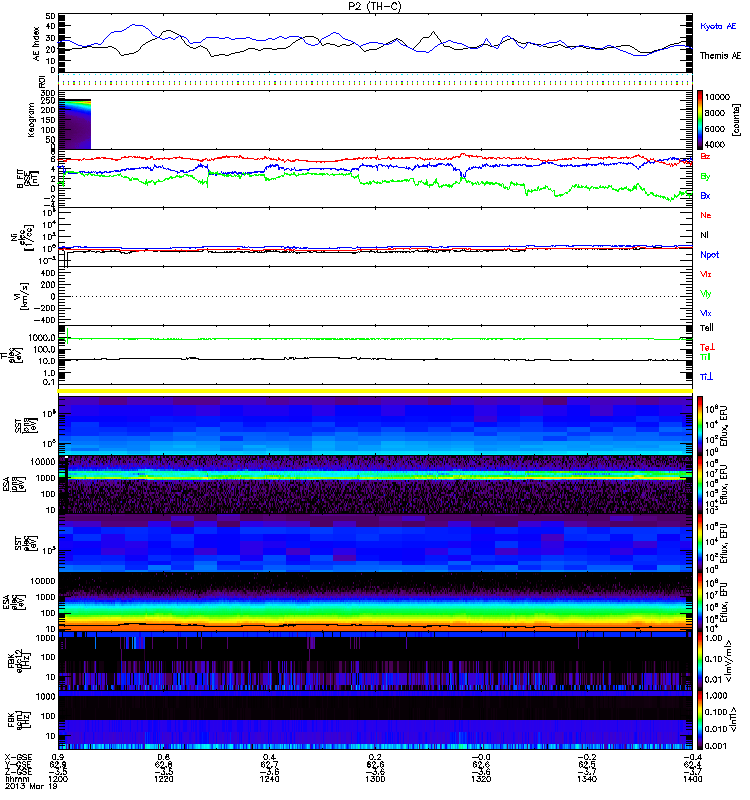This screenshot has width=750, height=800.
Task: Click the red Bz legend label
Action: tap(705, 157)
